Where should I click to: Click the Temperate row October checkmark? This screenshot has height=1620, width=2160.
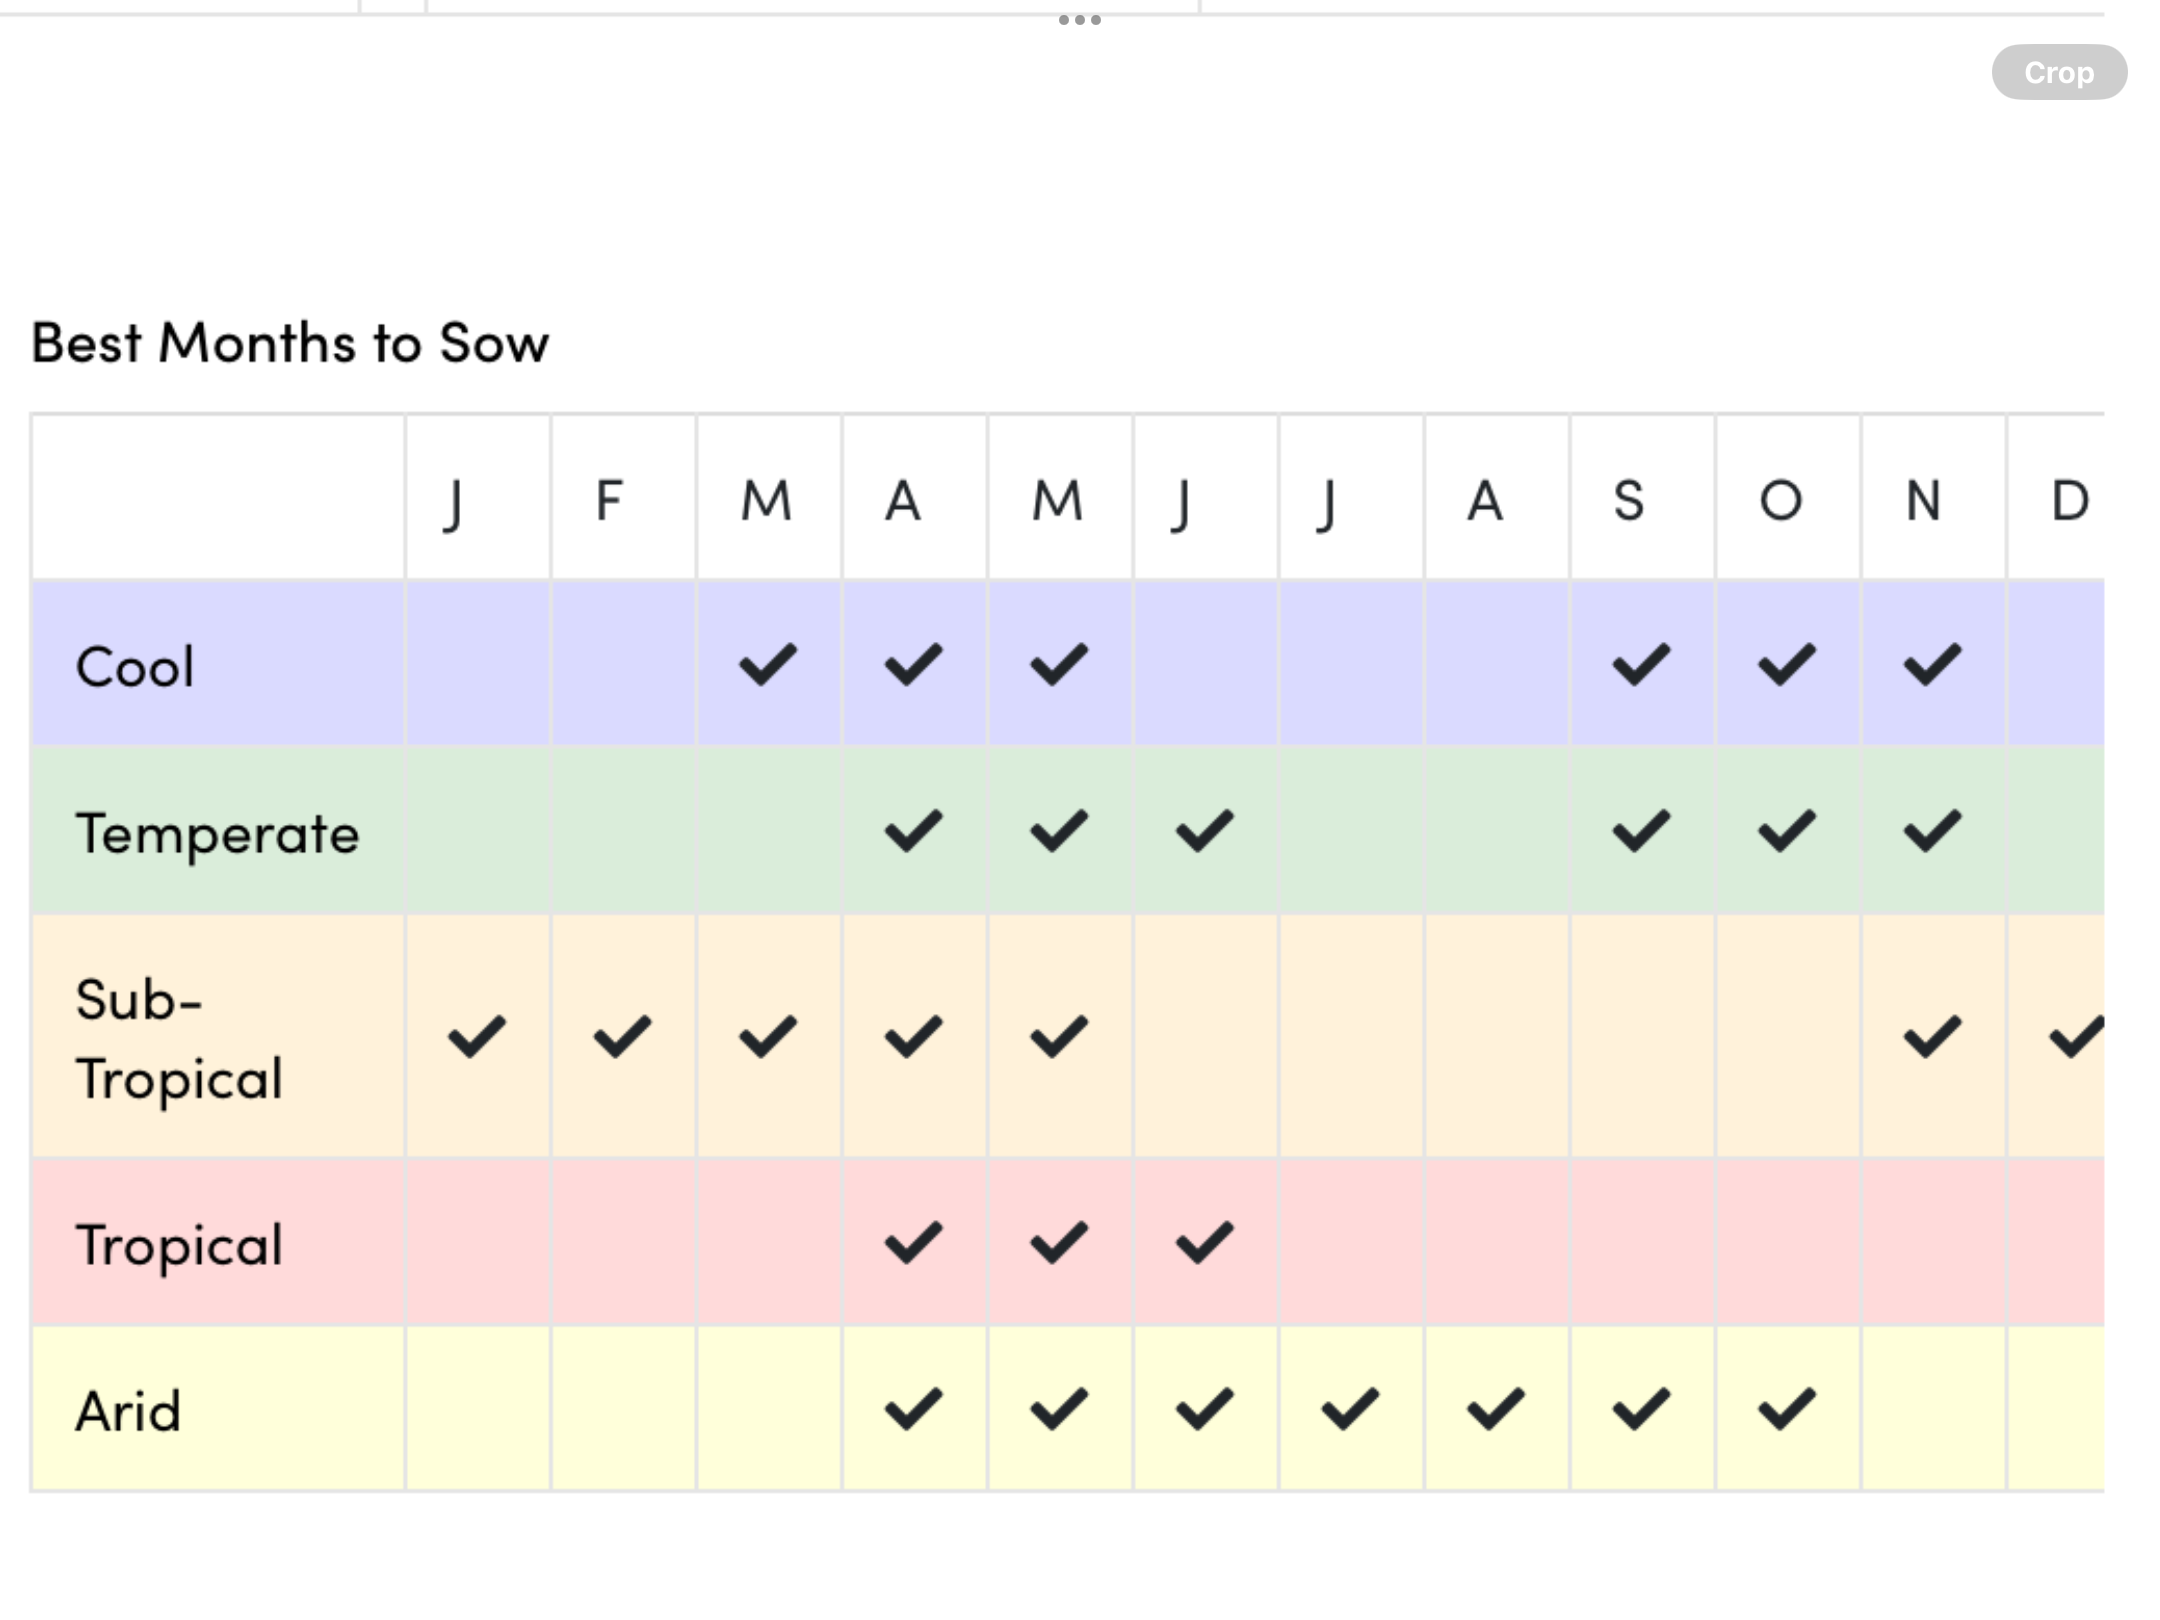pyautogui.click(x=1787, y=831)
